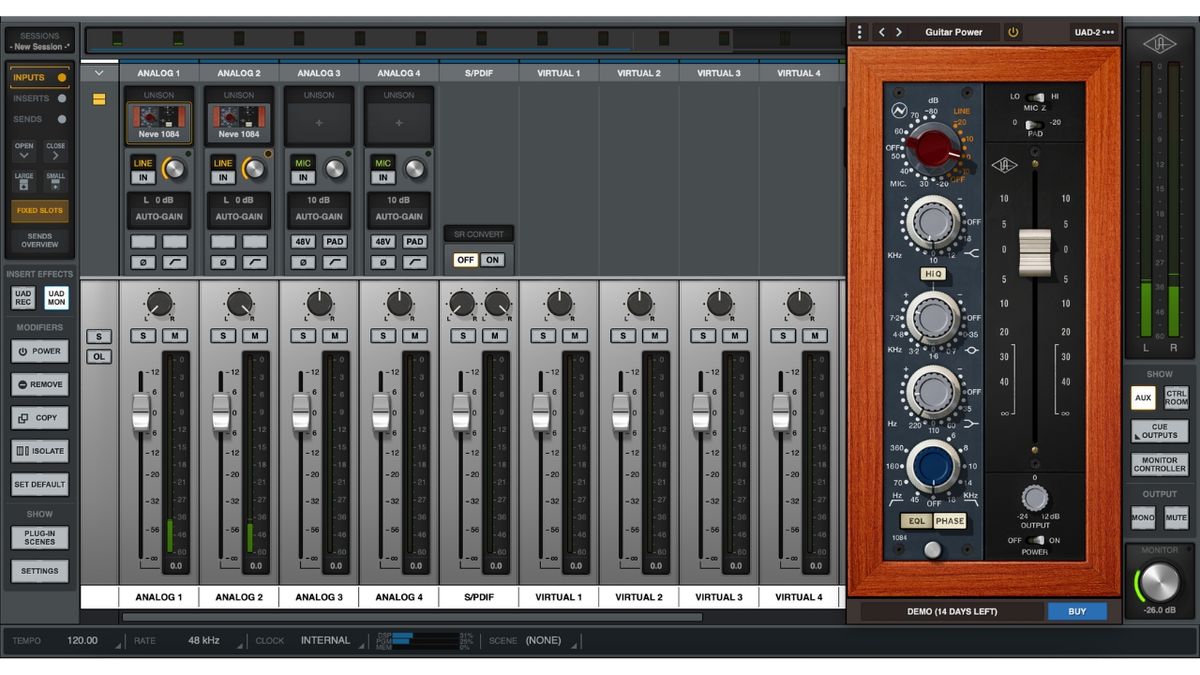Screen dimensions: 1200x675
Task: Click the red Neve 1084 gain knob
Action: click(933, 149)
